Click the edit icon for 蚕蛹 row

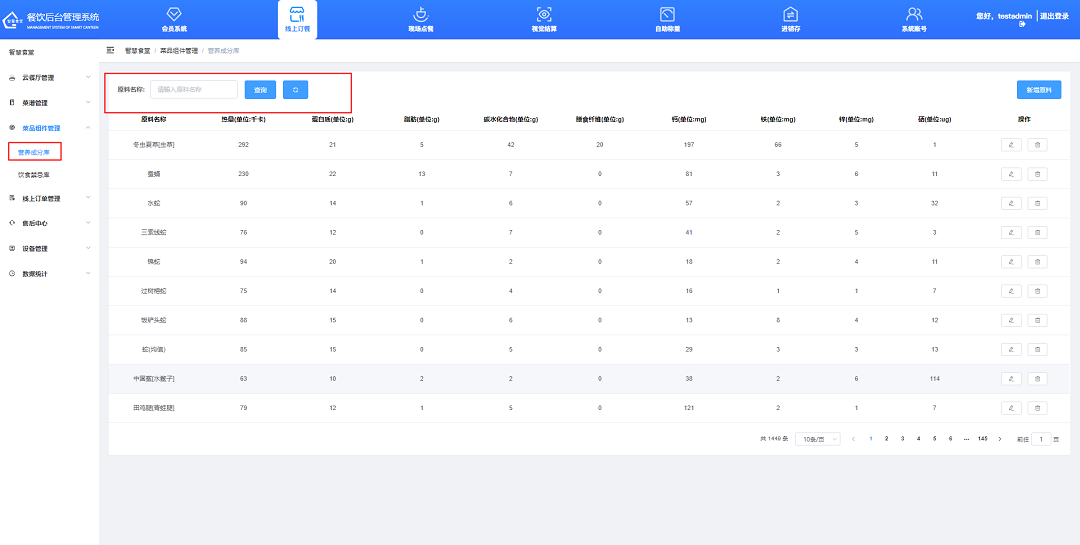[1011, 174]
